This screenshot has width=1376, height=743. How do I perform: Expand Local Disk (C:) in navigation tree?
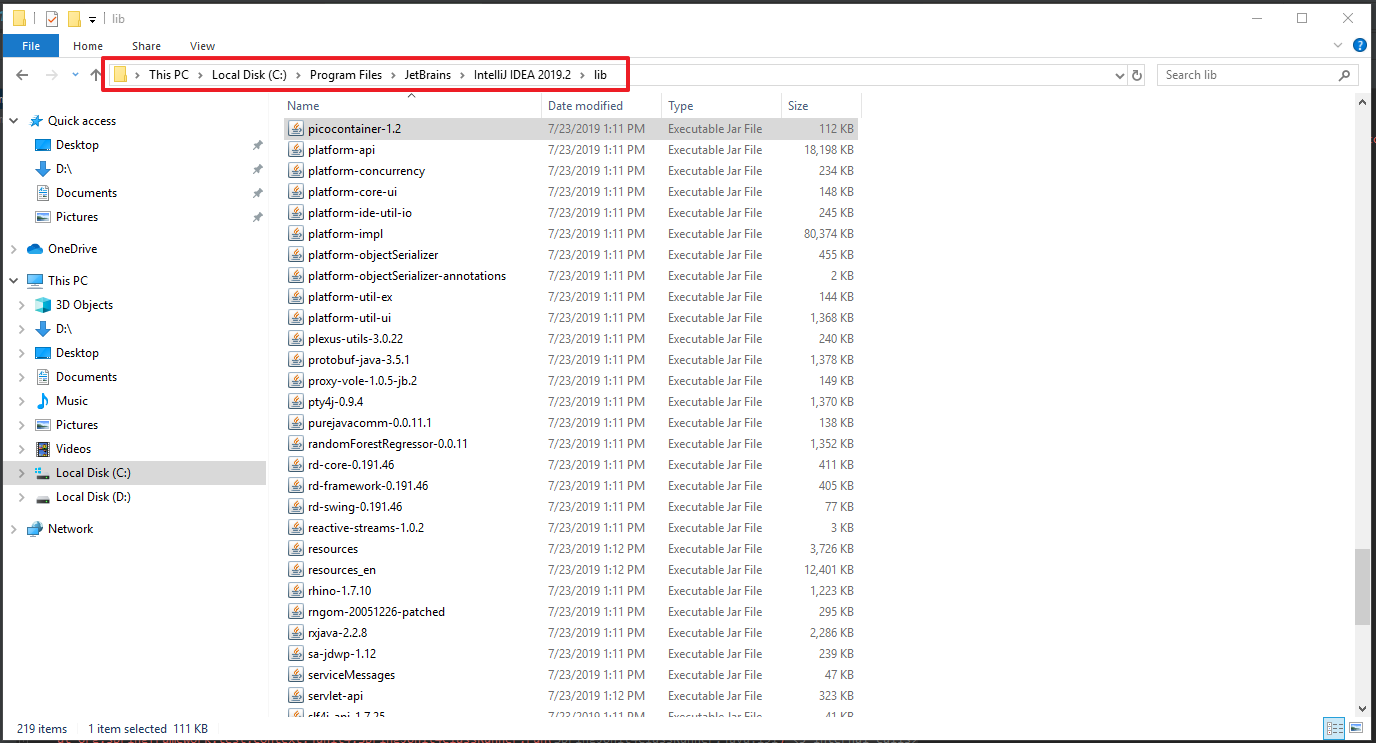coord(22,473)
